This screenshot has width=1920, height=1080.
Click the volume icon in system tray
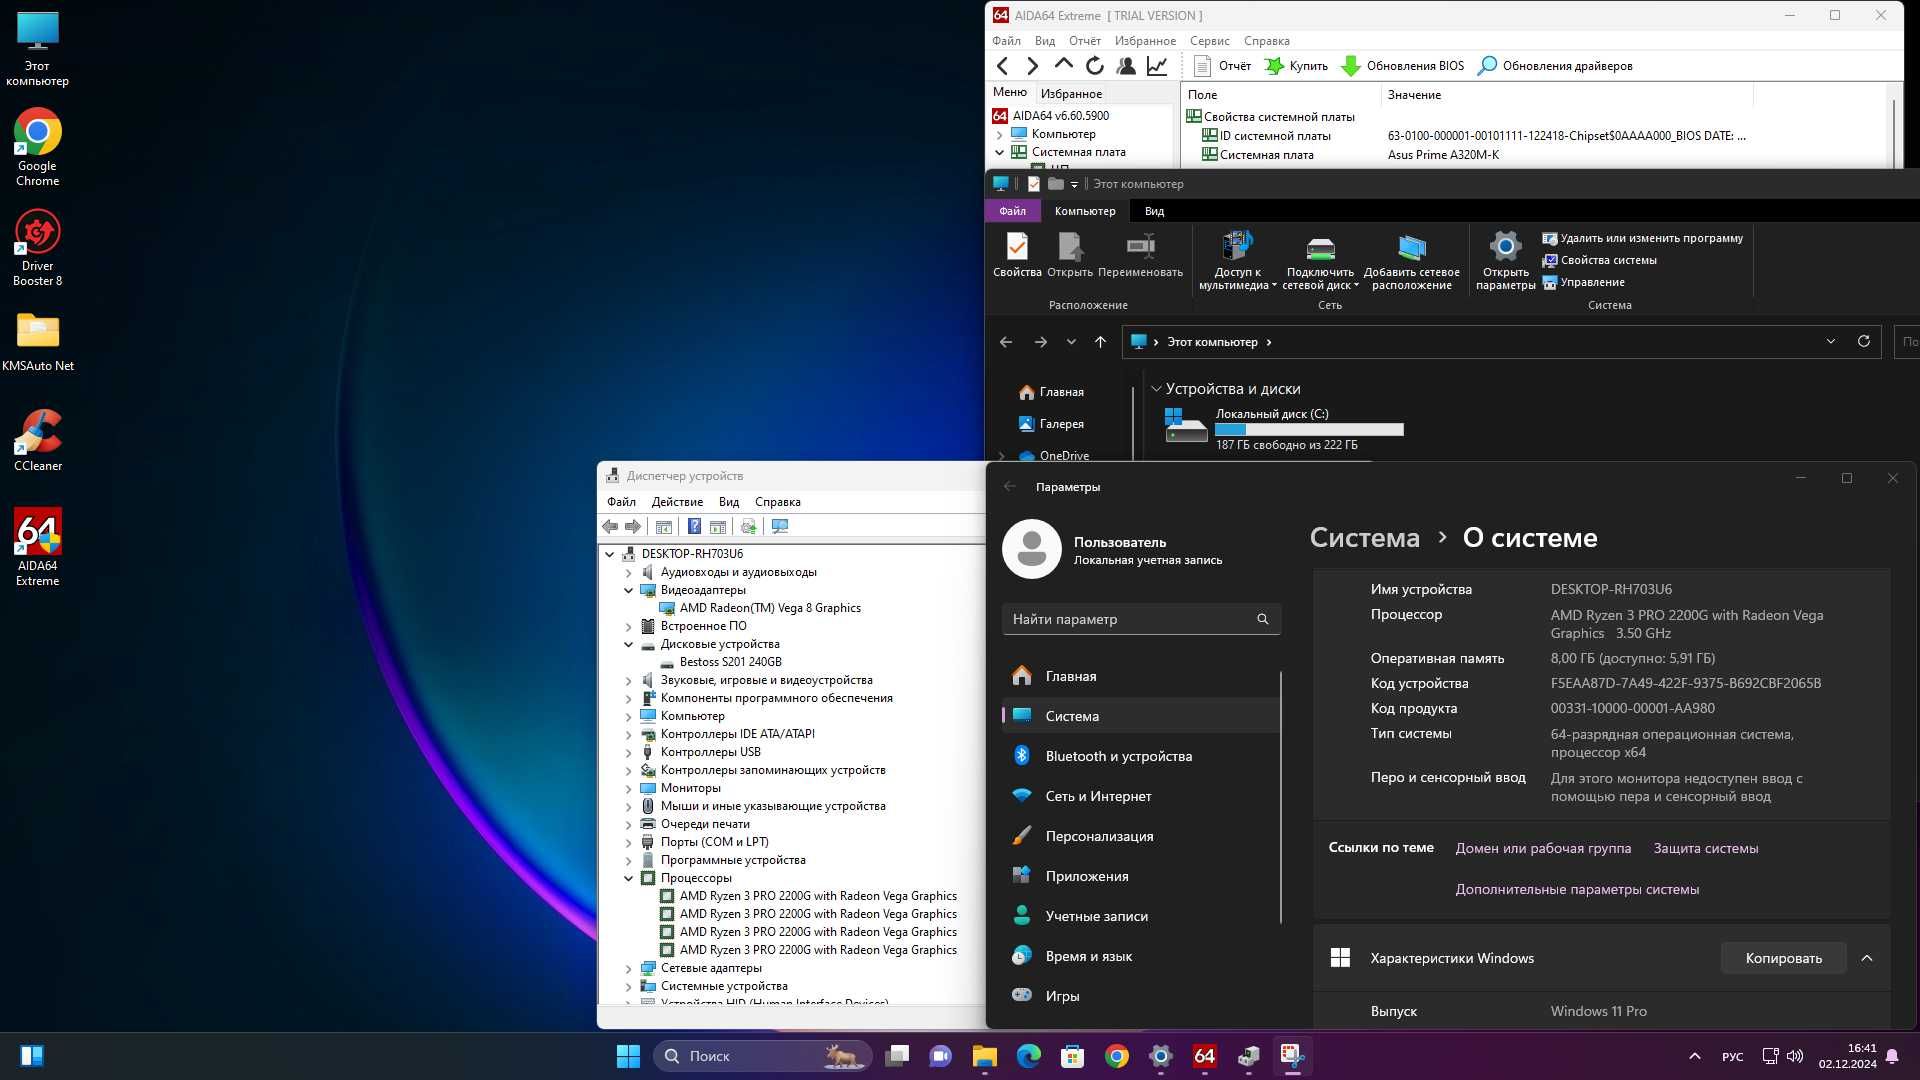1795,1056
